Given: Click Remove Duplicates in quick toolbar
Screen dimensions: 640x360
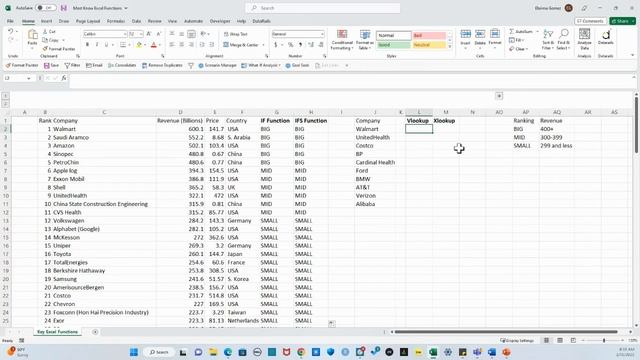Looking at the screenshot, I should click(x=162, y=65).
